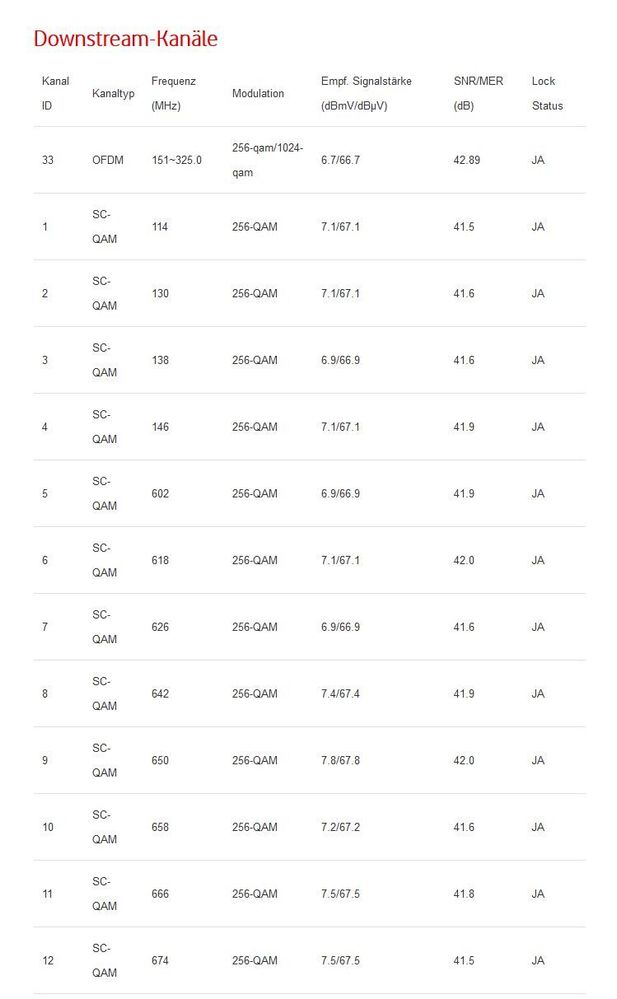The height and width of the screenshot is (999, 617).
Task: Select the 42.89 SNR value
Action: pyautogui.click(x=467, y=160)
